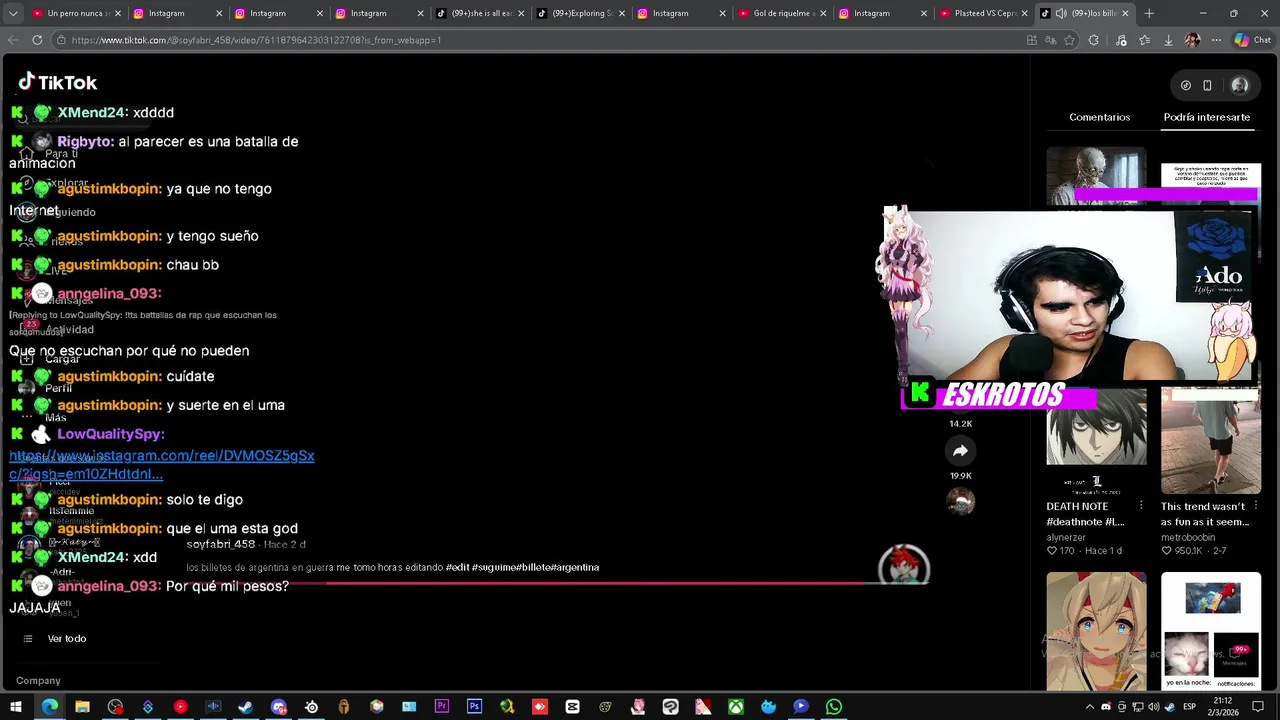
Task: Mute the TikTok tab via speaker icon
Action: click(x=1061, y=13)
